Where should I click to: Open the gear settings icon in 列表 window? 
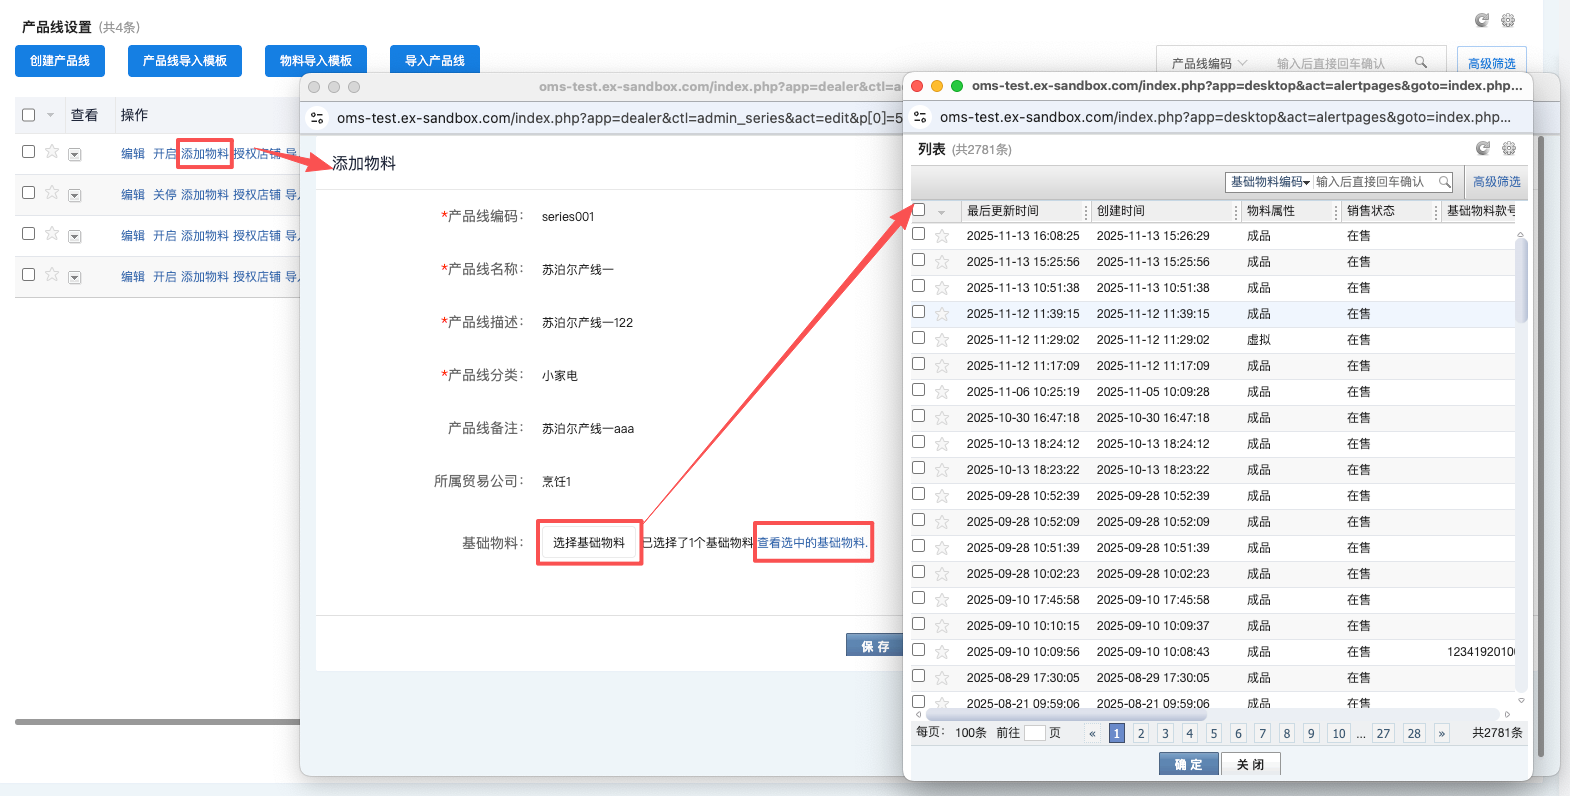pyautogui.click(x=1509, y=148)
